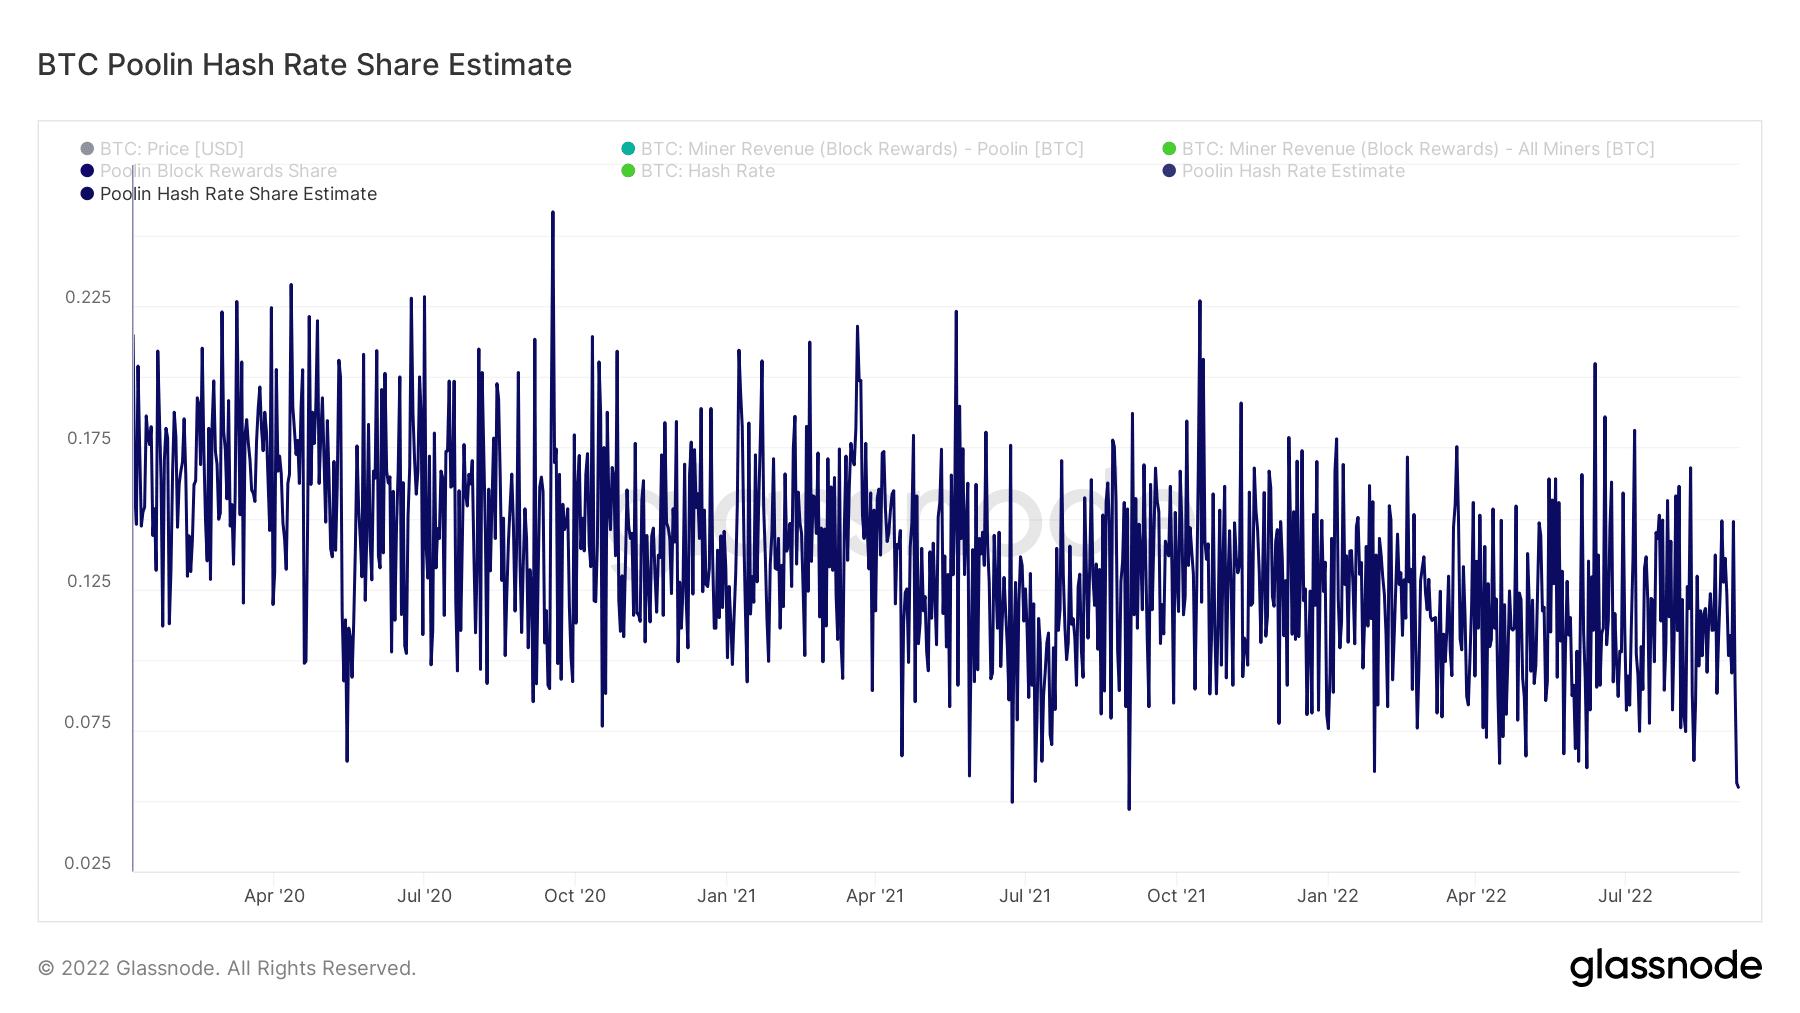Enable Miner Revenue (Block Rewards) - Poolin series
Image resolution: width=1800 pixels, height=1013 pixels.
(x=862, y=149)
